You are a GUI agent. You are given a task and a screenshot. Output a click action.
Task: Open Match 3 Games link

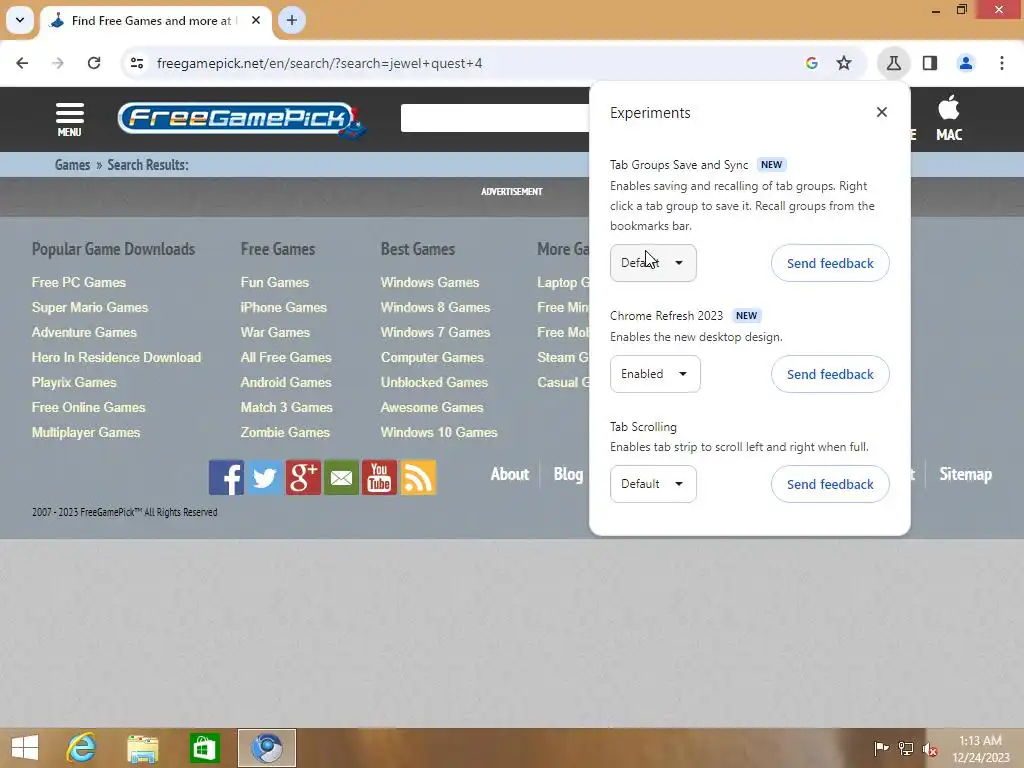(287, 407)
